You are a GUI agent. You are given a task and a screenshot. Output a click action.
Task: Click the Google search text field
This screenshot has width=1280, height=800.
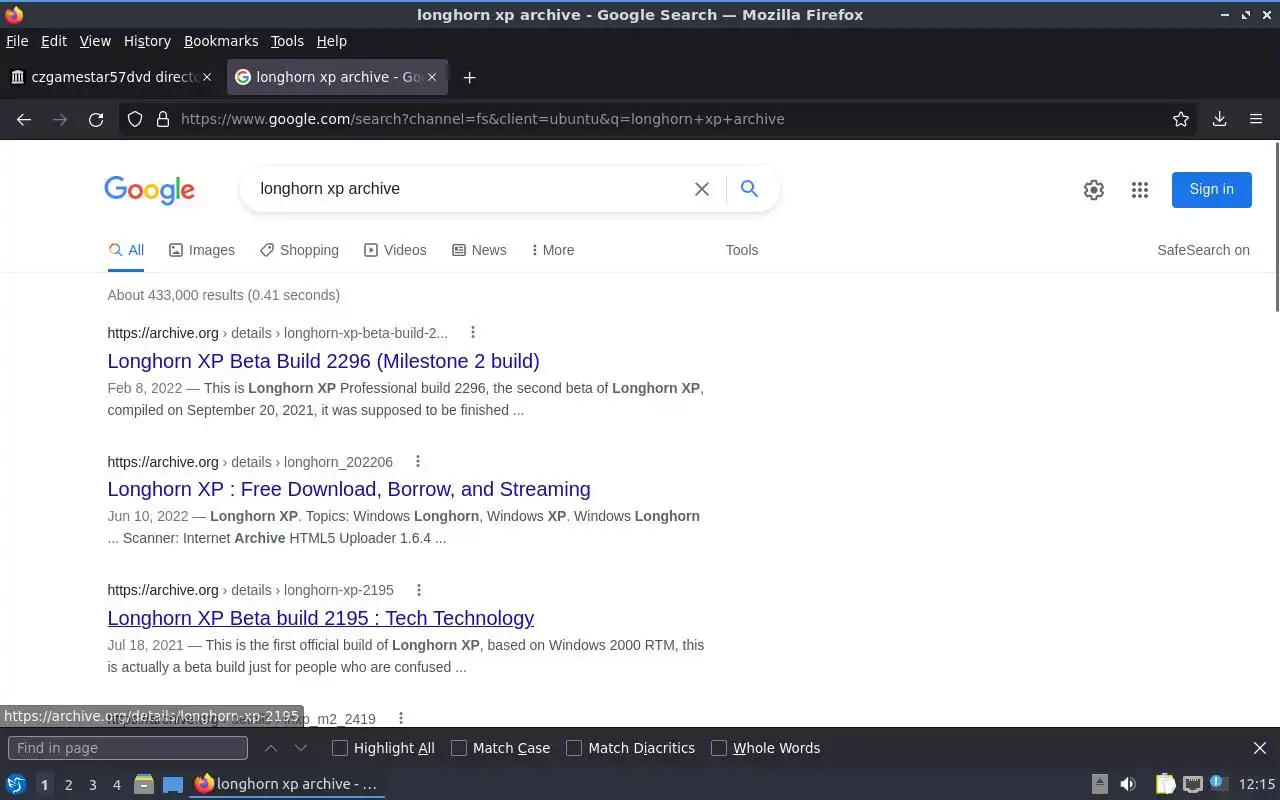[468, 189]
